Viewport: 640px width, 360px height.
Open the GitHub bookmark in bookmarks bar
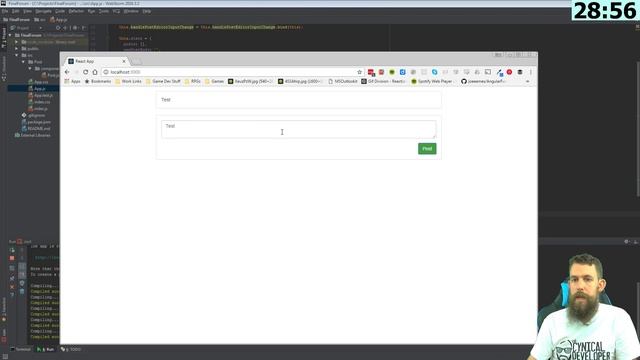[x=484, y=82]
